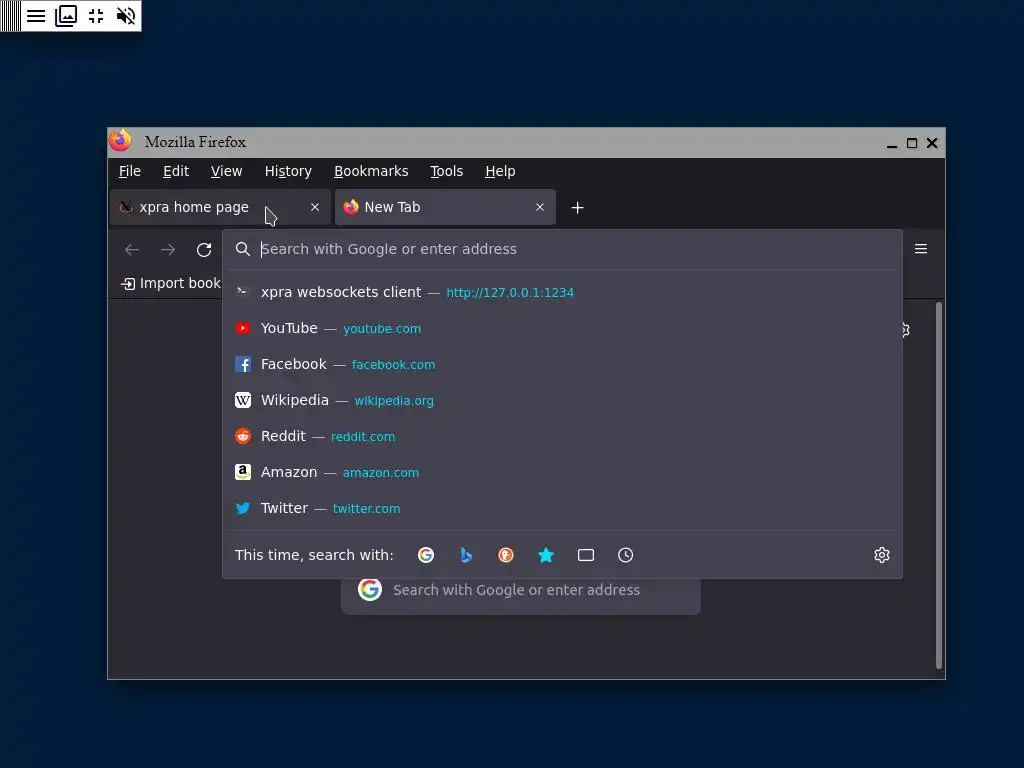Open Firefox application menu hamburger
Image resolution: width=1024 pixels, height=768 pixels.
(x=921, y=249)
